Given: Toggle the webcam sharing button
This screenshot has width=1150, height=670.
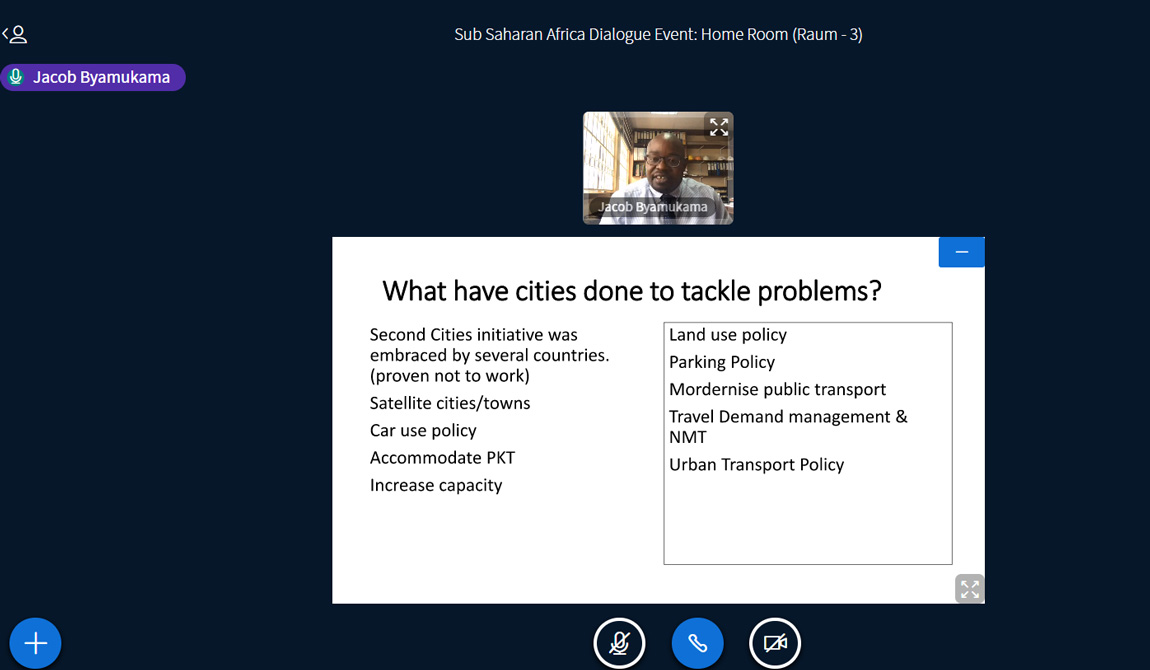Looking at the screenshot, I should tap(775, 644).
